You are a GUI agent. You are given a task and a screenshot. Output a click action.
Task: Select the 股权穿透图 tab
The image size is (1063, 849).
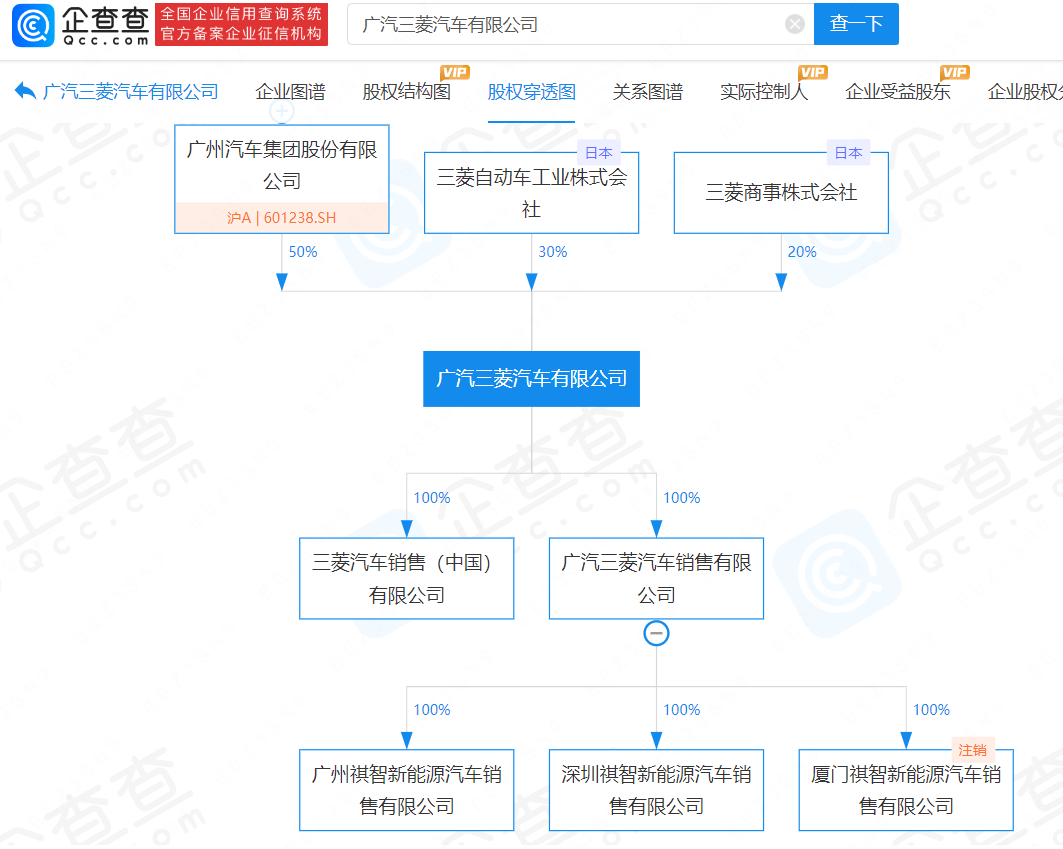pos(532,92)
